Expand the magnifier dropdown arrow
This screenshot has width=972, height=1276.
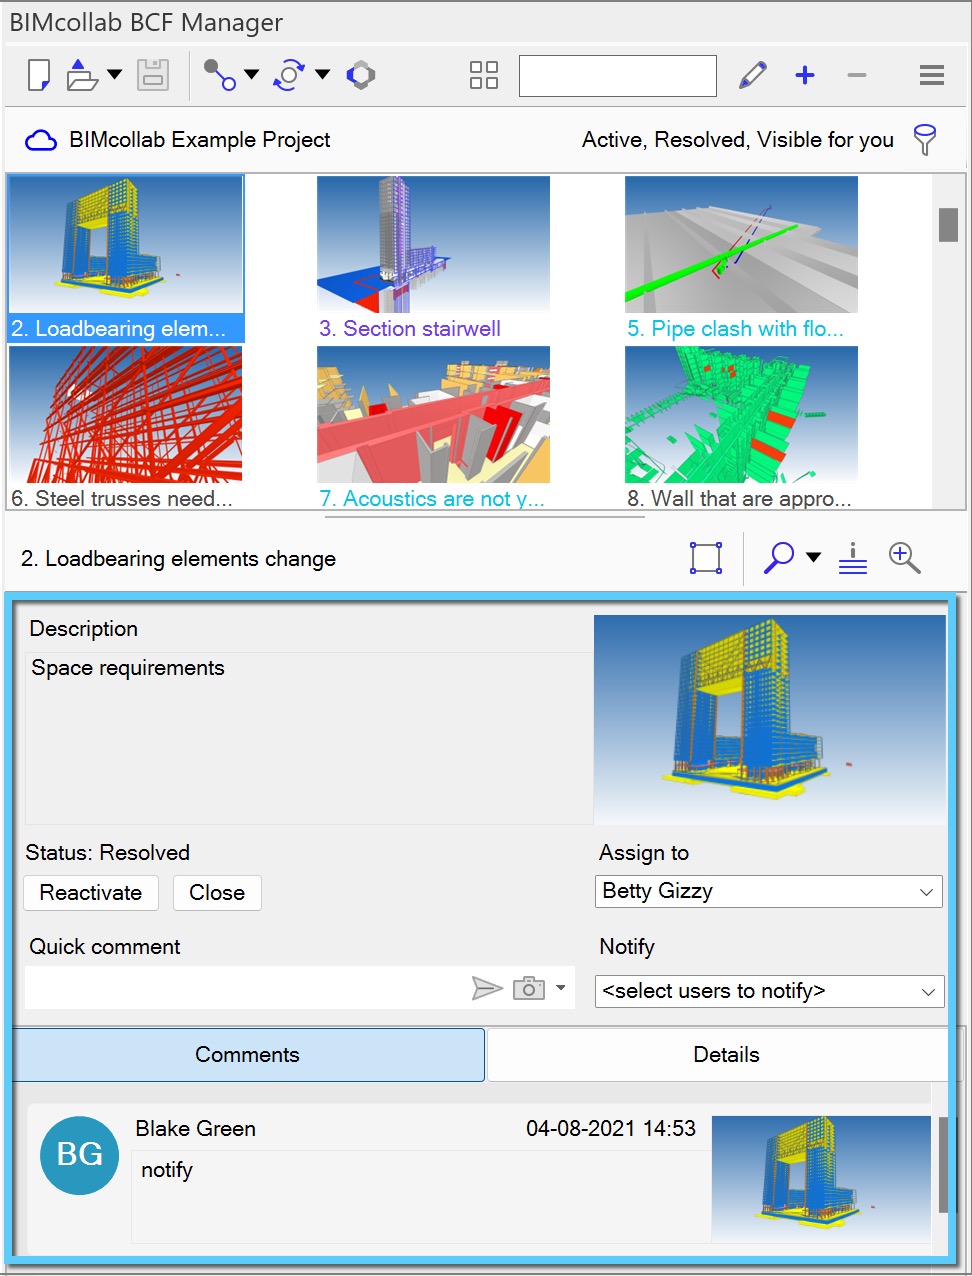point(814,557)
